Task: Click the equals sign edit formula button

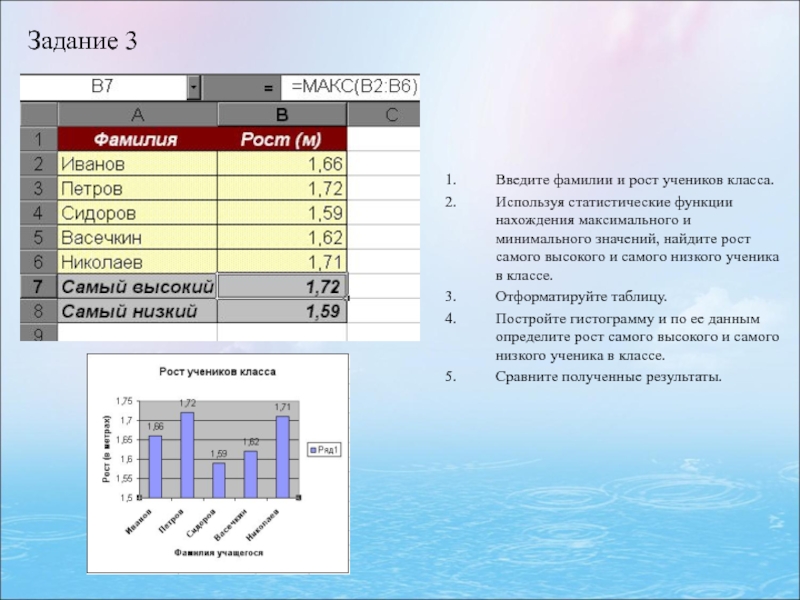Action: tap(268, 88)
